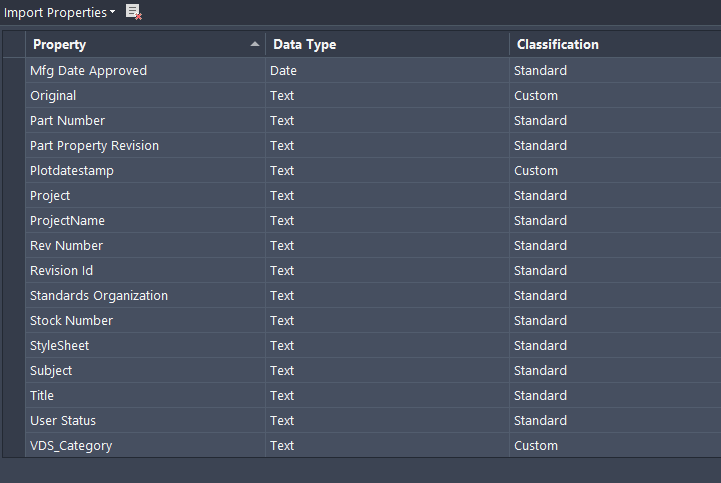721x483 pixels.
Task: Select the ProjectName property
Action: 67,221
